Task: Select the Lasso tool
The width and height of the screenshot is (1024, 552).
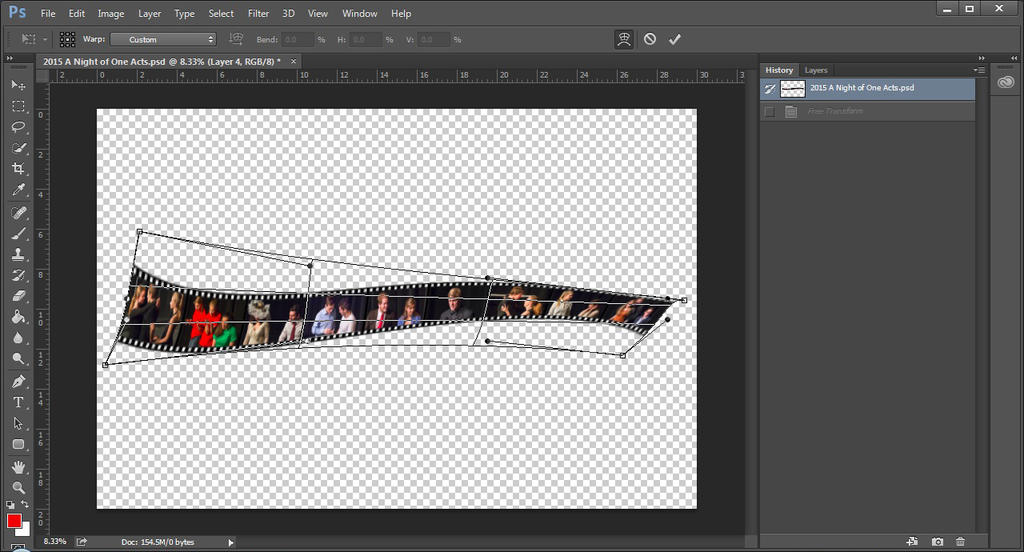Action: click(18, 127)
